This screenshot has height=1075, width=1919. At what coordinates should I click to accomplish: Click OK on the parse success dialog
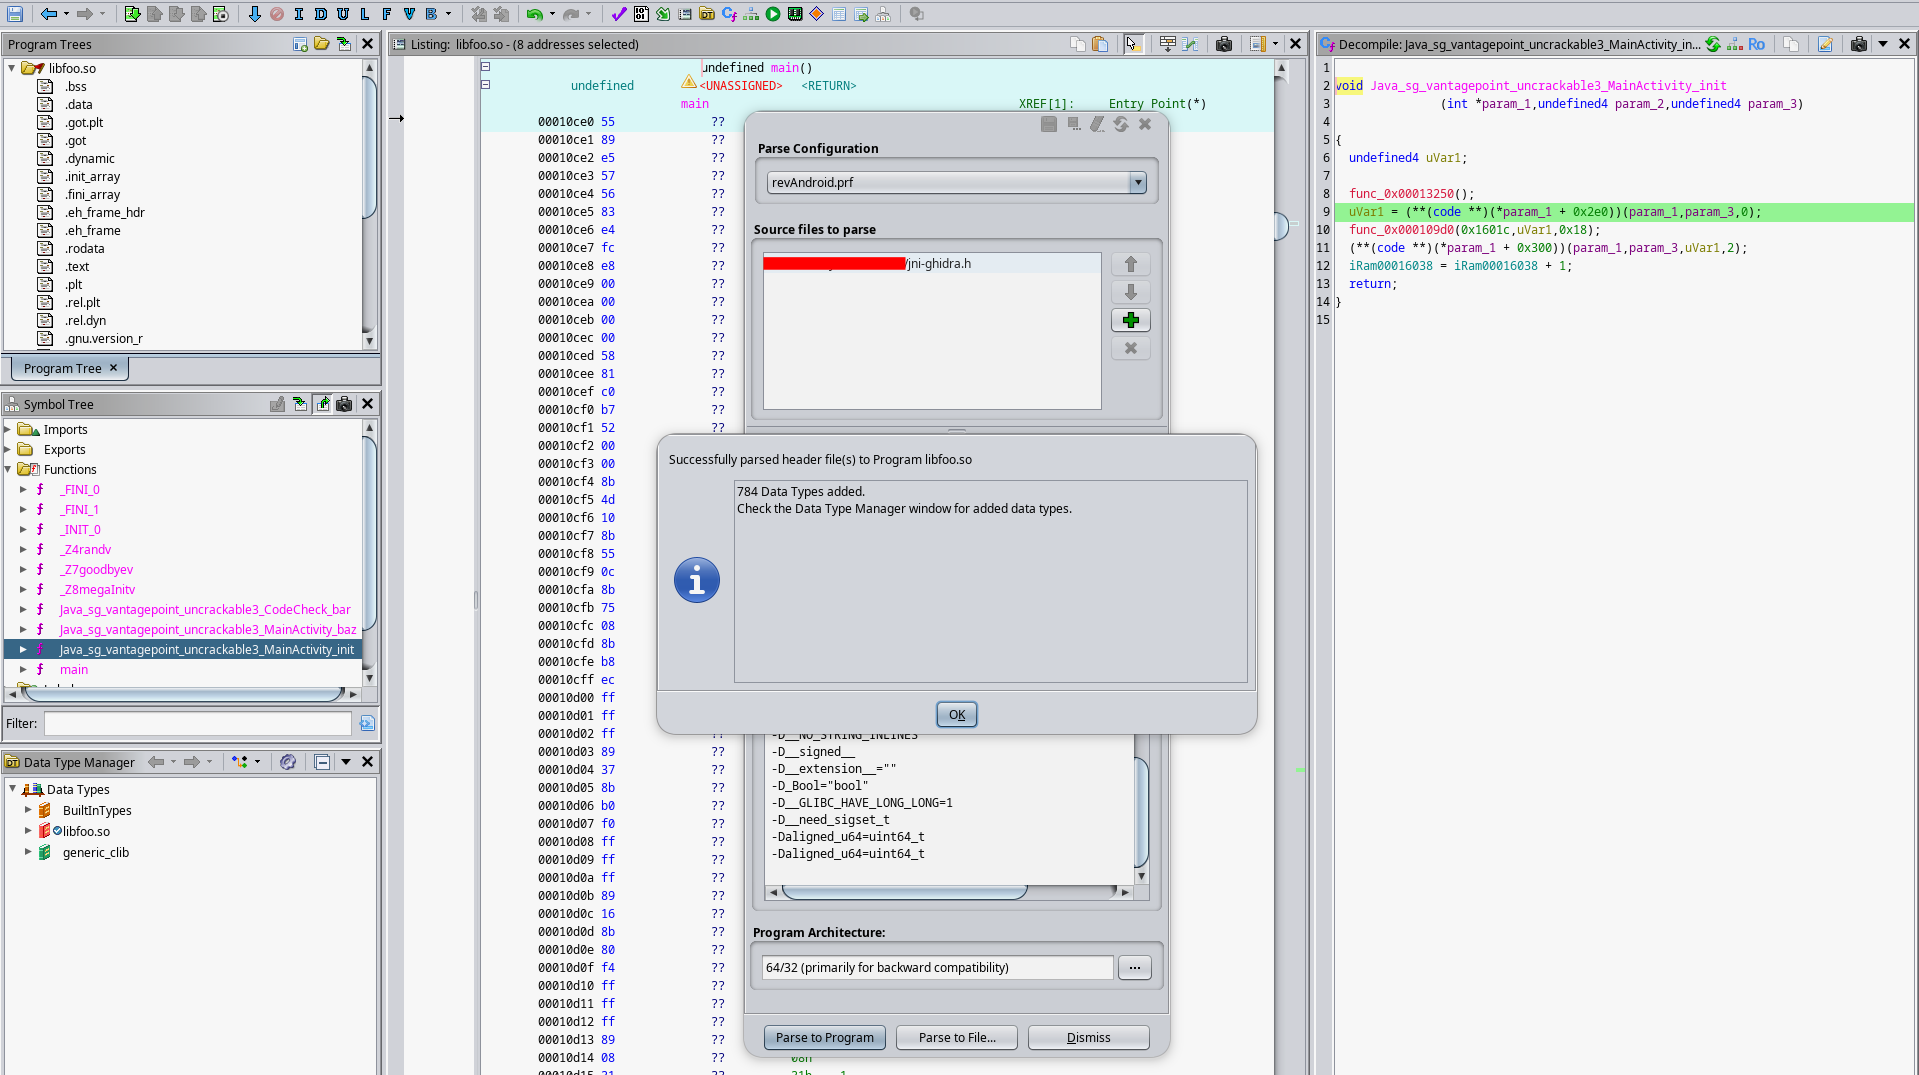pyautogui.click(x=957, y=714)
